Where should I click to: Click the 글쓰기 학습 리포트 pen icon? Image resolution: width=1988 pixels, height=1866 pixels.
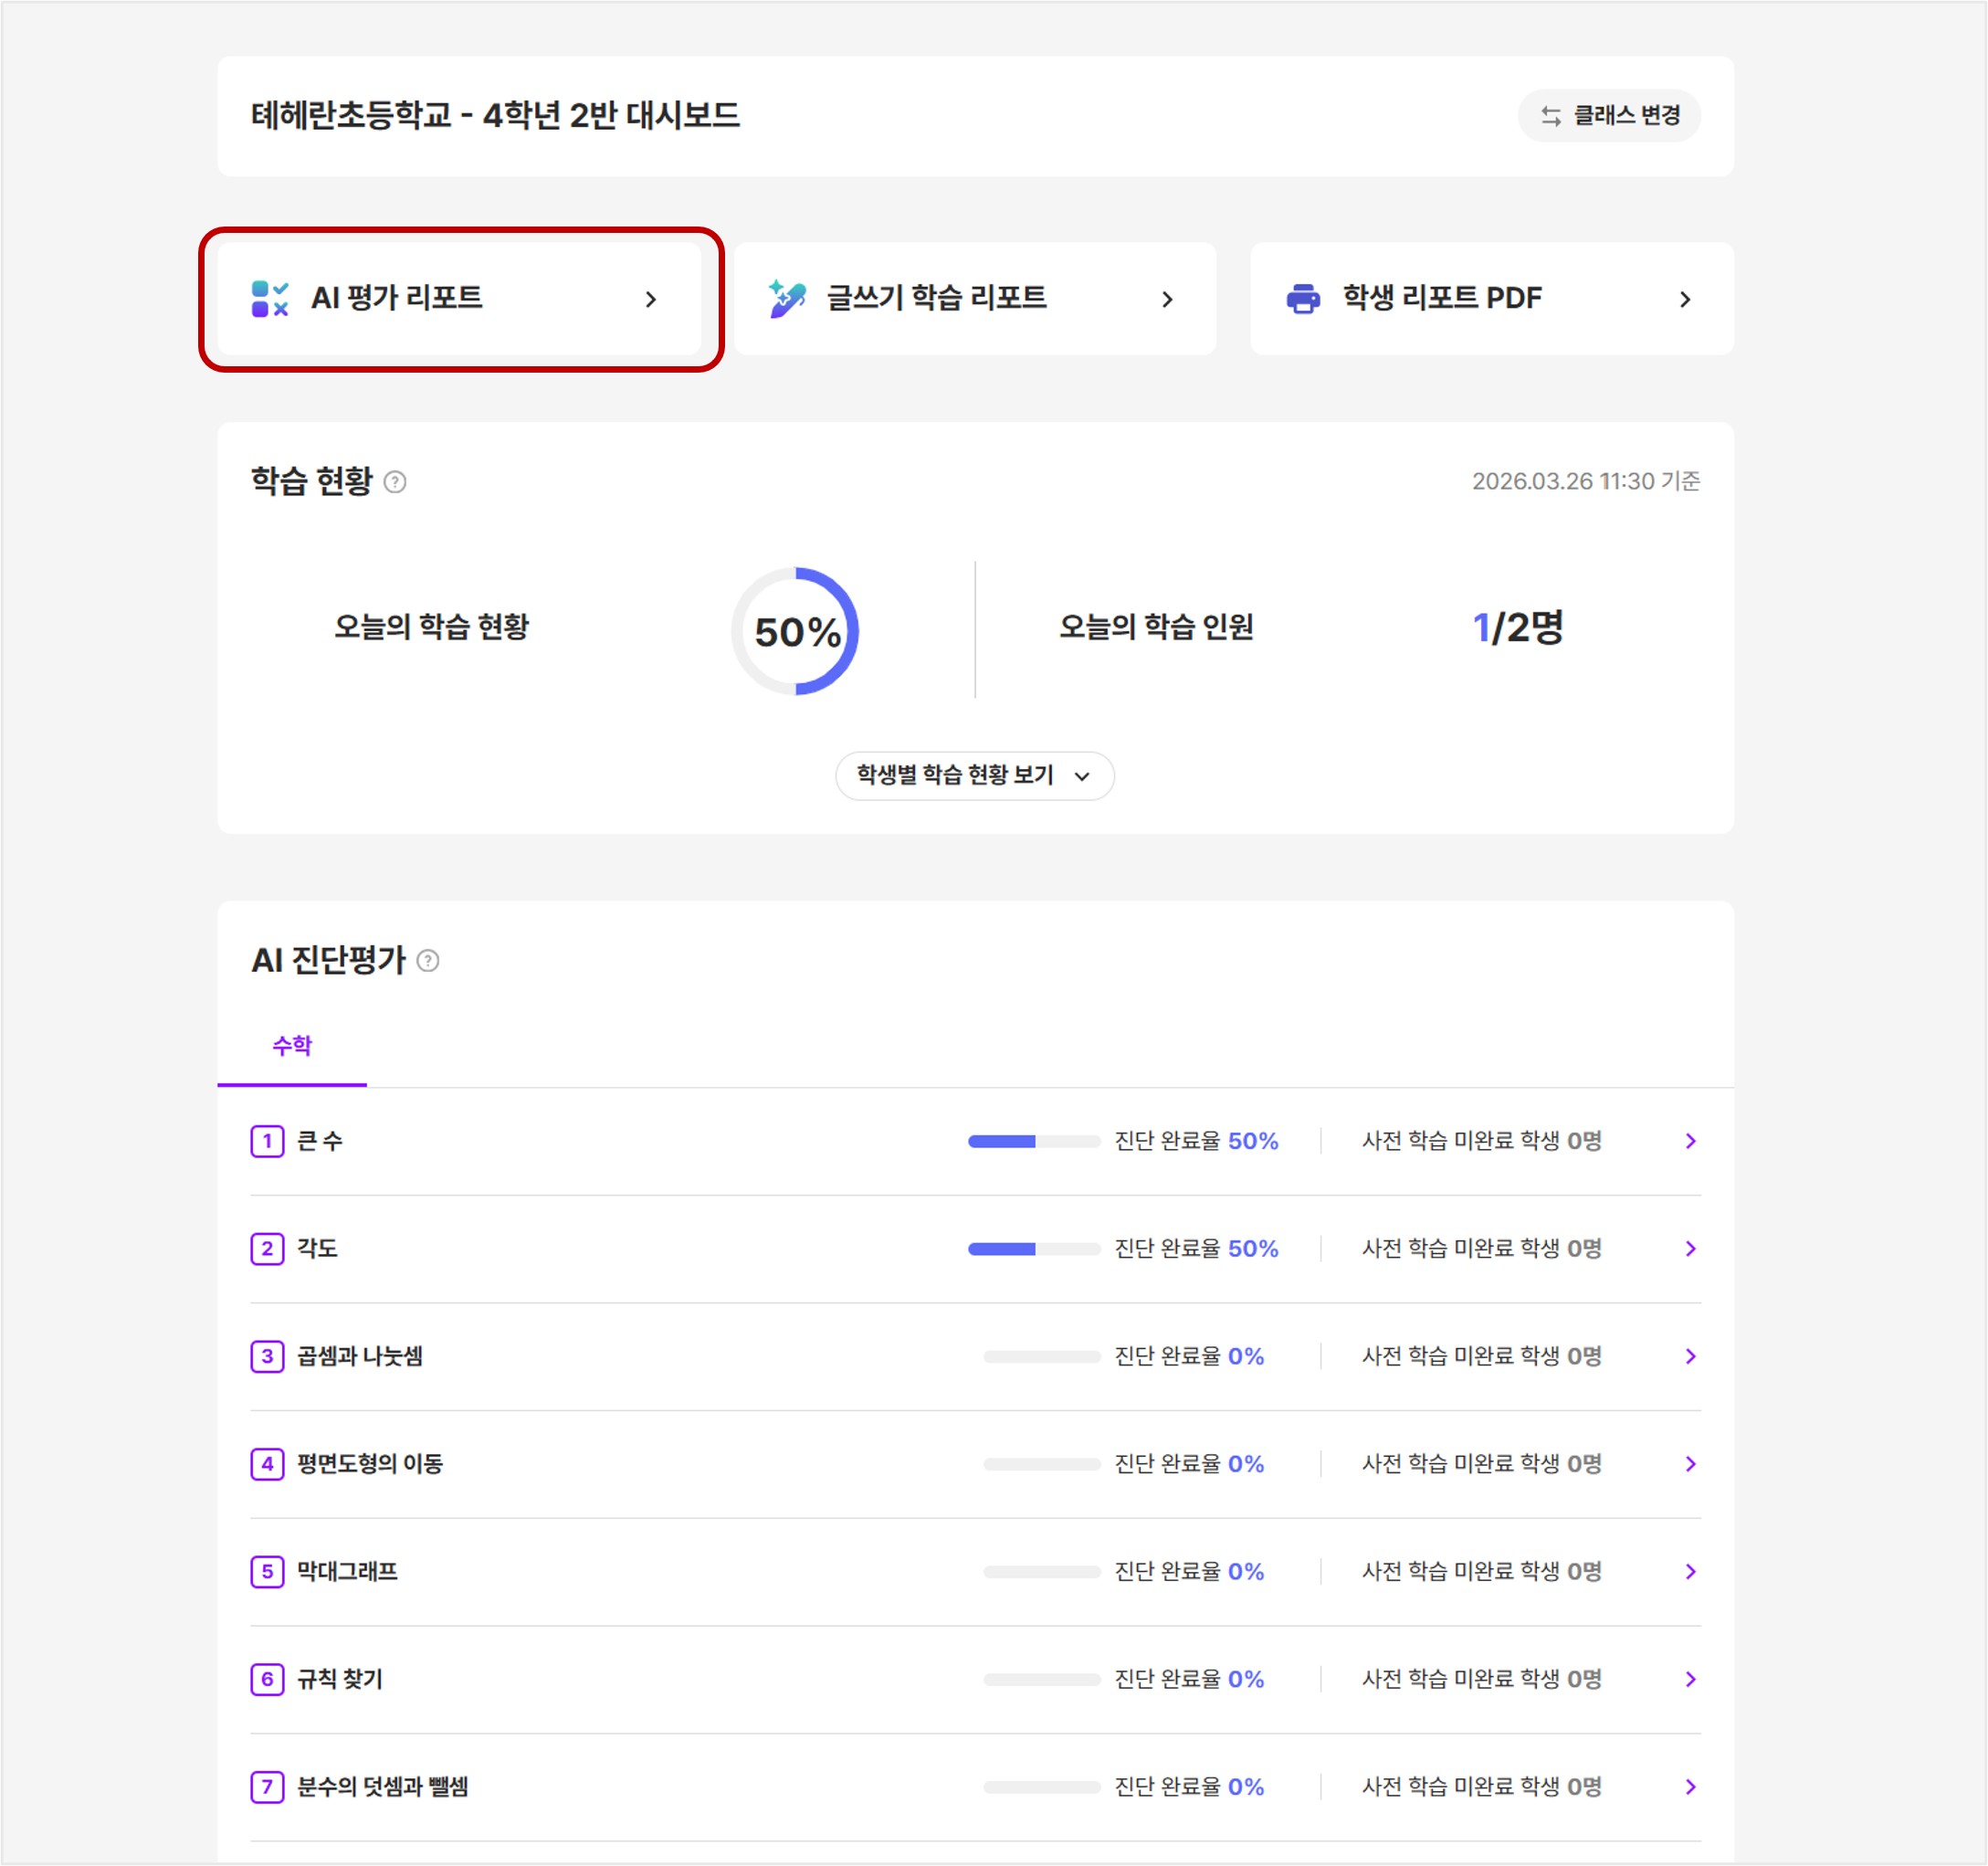(787, 299)
